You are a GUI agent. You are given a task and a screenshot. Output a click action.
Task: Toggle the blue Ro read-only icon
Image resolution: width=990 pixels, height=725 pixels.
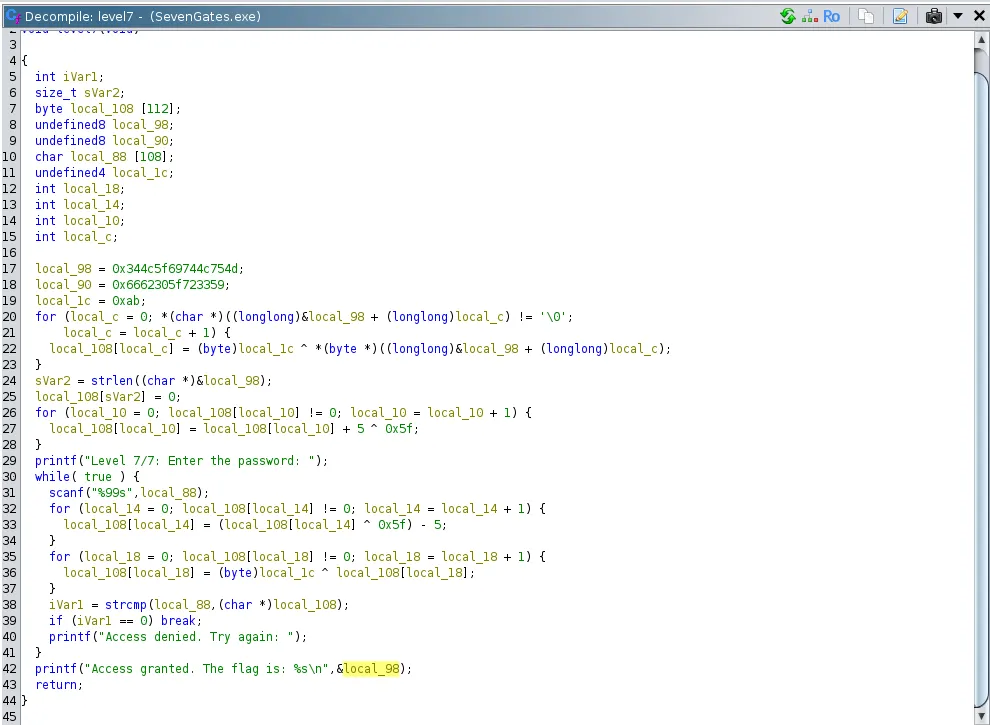pyautogui.click(x=831, y=16)
